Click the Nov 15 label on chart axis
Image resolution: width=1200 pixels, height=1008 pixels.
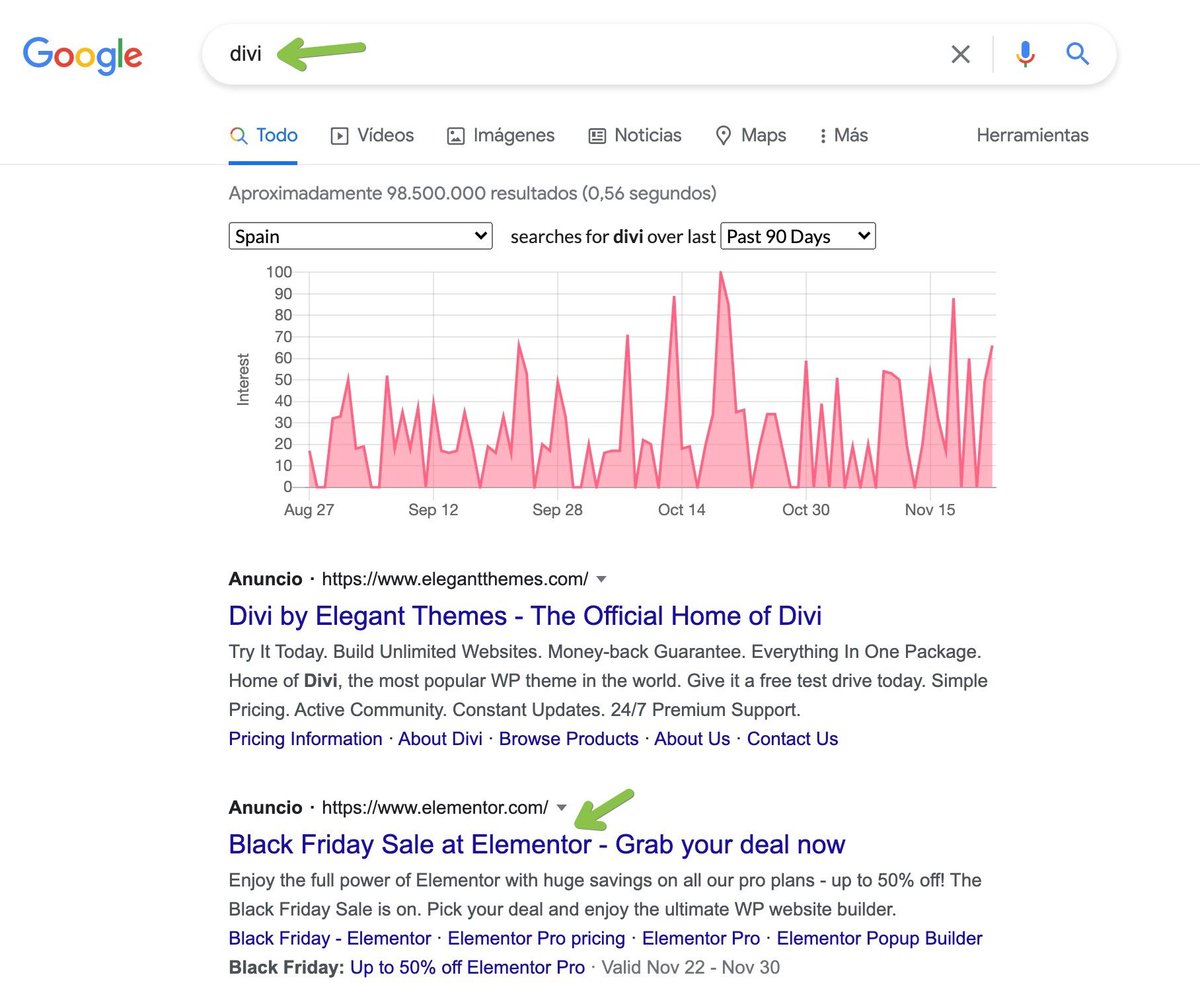pyautogui.click(x=930, y=510)
